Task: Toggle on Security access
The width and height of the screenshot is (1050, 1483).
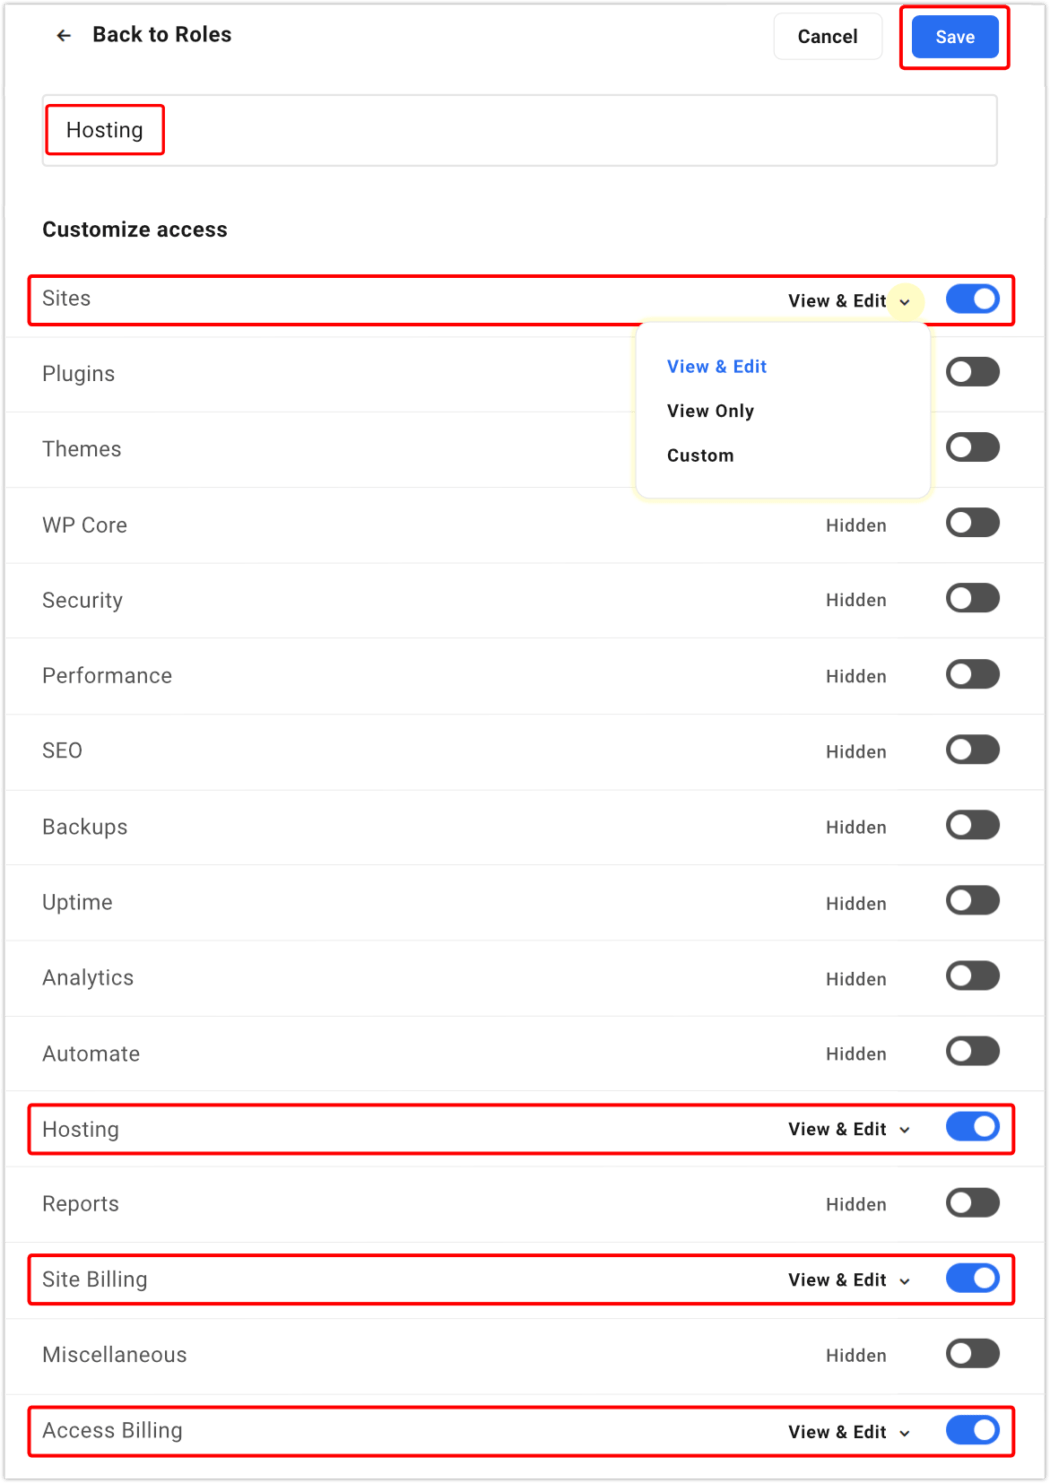Action: [x=972, y=598]
